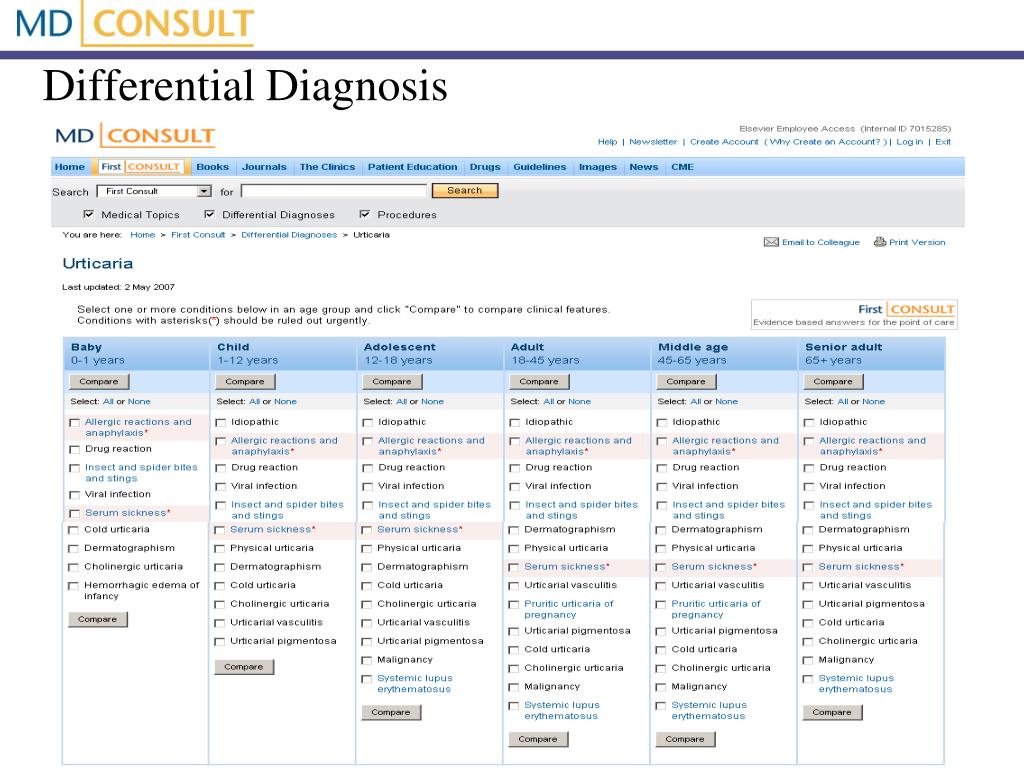The width and height of the screenshot is (1024, 768).
Task: Click the First Consult breadcrumb link
Action: pos(198,235)
